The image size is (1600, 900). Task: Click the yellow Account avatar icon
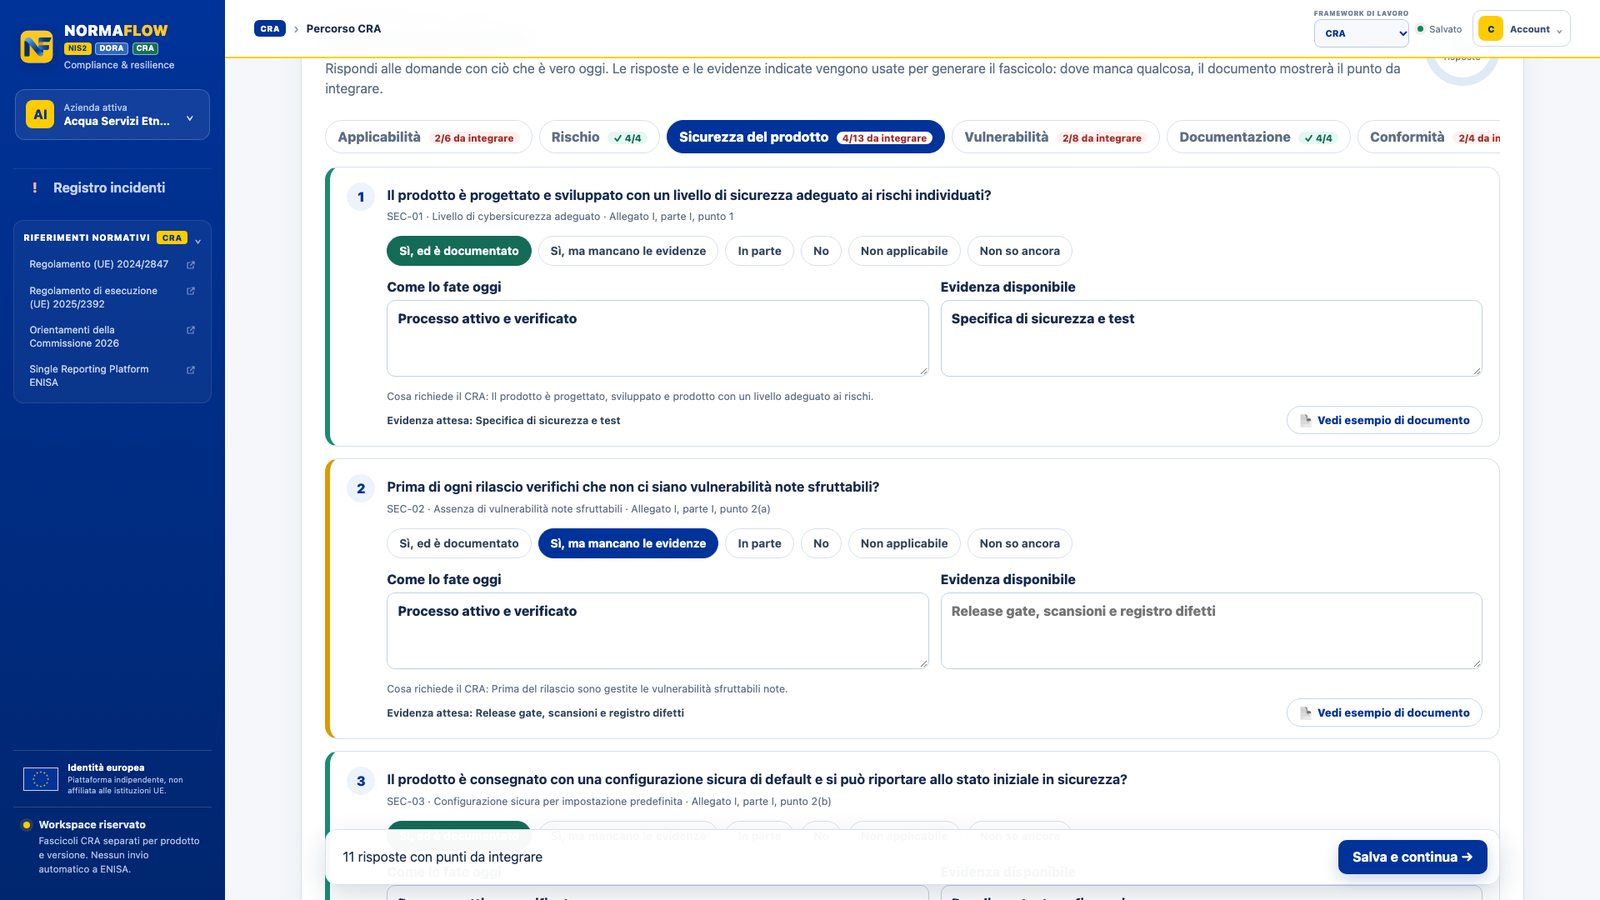click(1491, 29)
